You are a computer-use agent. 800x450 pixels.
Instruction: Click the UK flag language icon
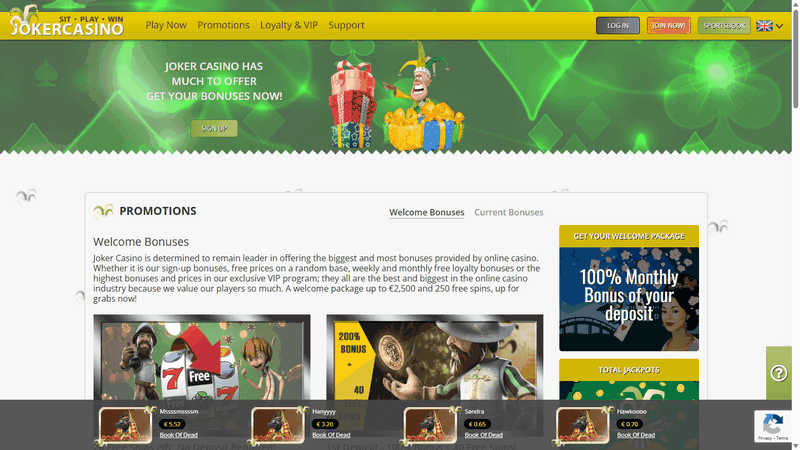pos(764,26)
